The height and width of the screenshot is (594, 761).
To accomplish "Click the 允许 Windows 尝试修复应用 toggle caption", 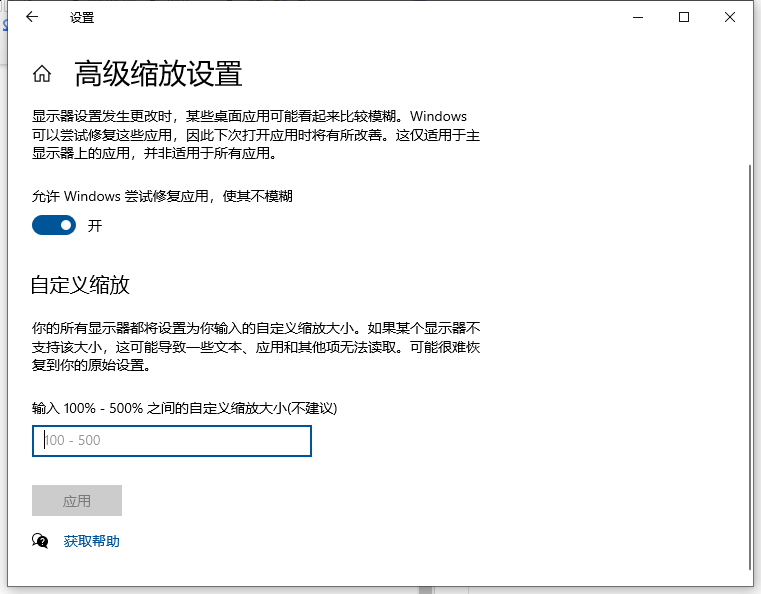I will click(x=162, y=196).
